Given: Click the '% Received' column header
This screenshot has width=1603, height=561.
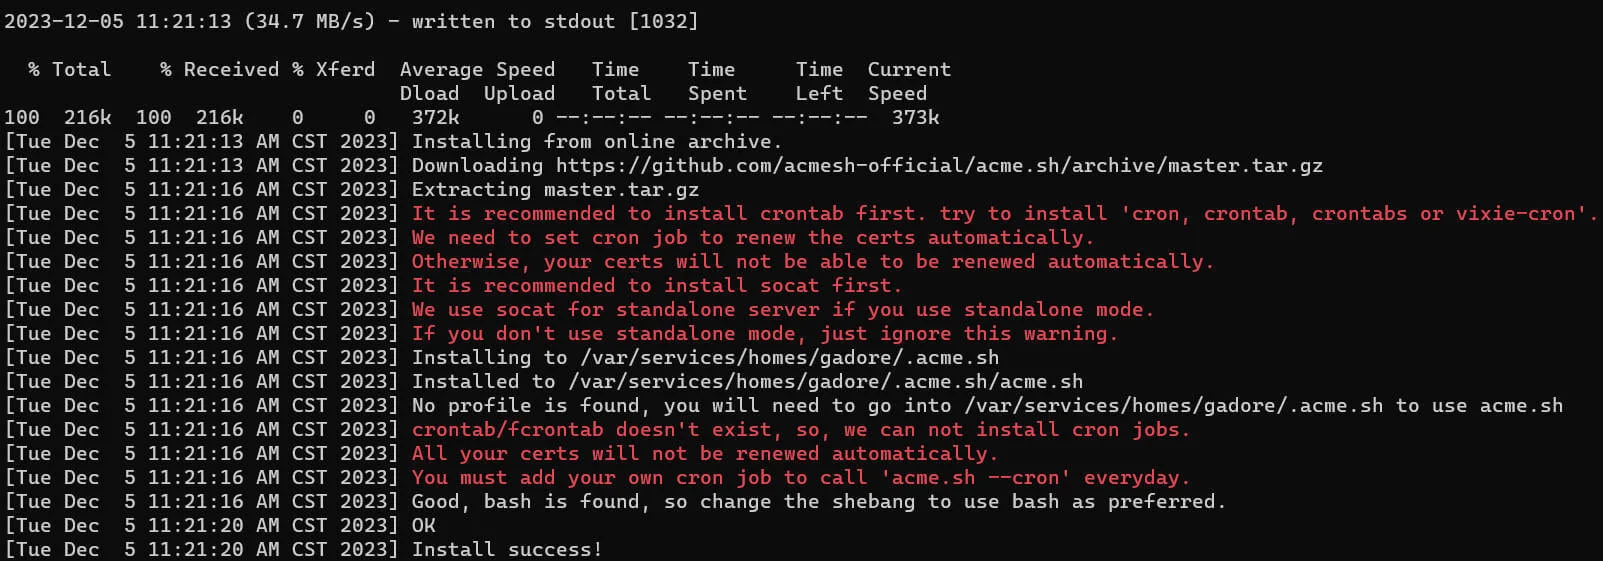Looking at the screenshot, I should [x=219, y=69].
